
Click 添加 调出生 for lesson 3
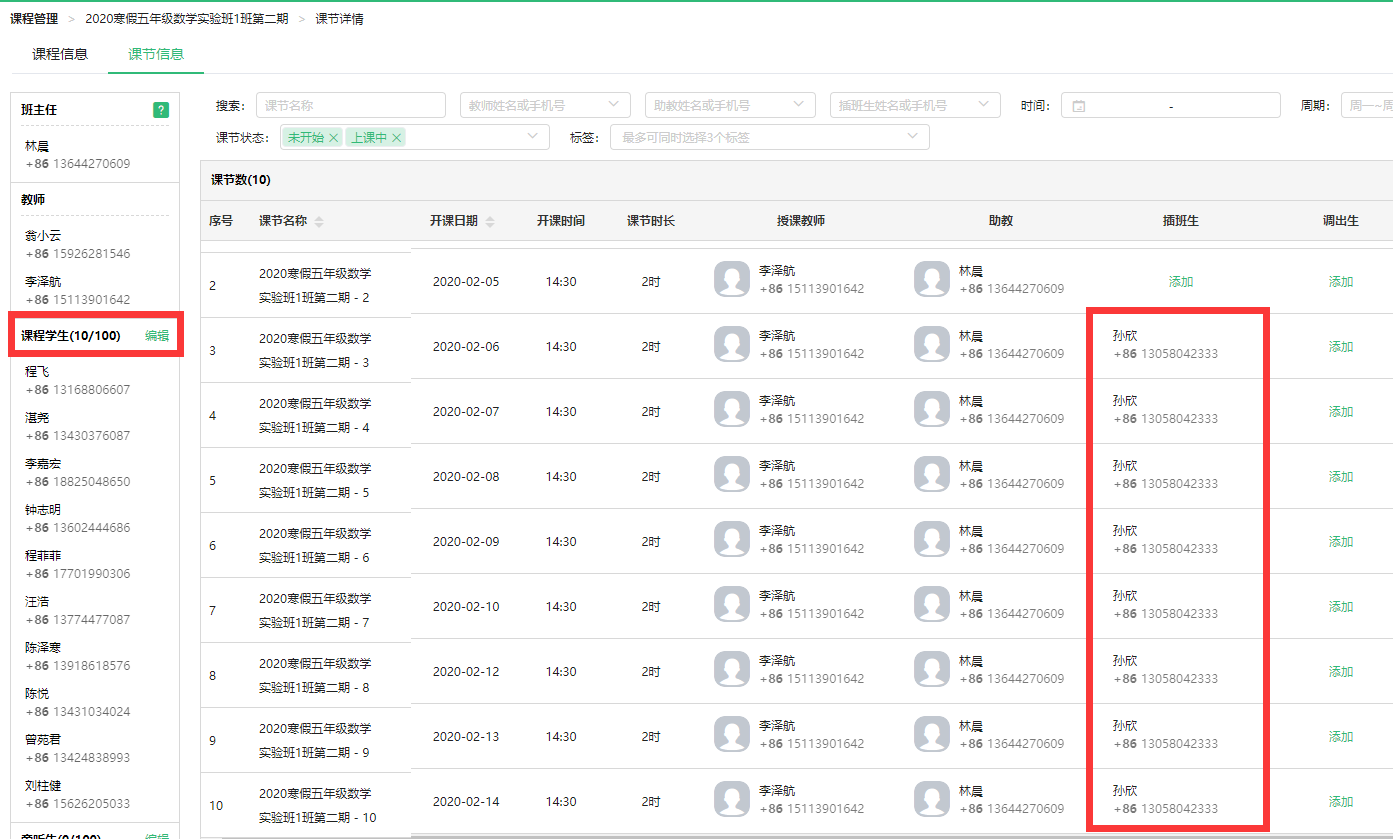1341,347
